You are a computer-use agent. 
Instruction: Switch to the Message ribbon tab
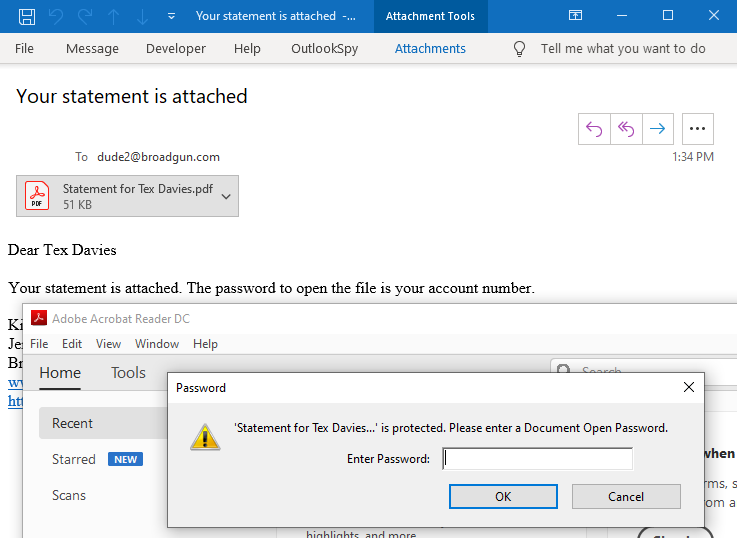92,48
